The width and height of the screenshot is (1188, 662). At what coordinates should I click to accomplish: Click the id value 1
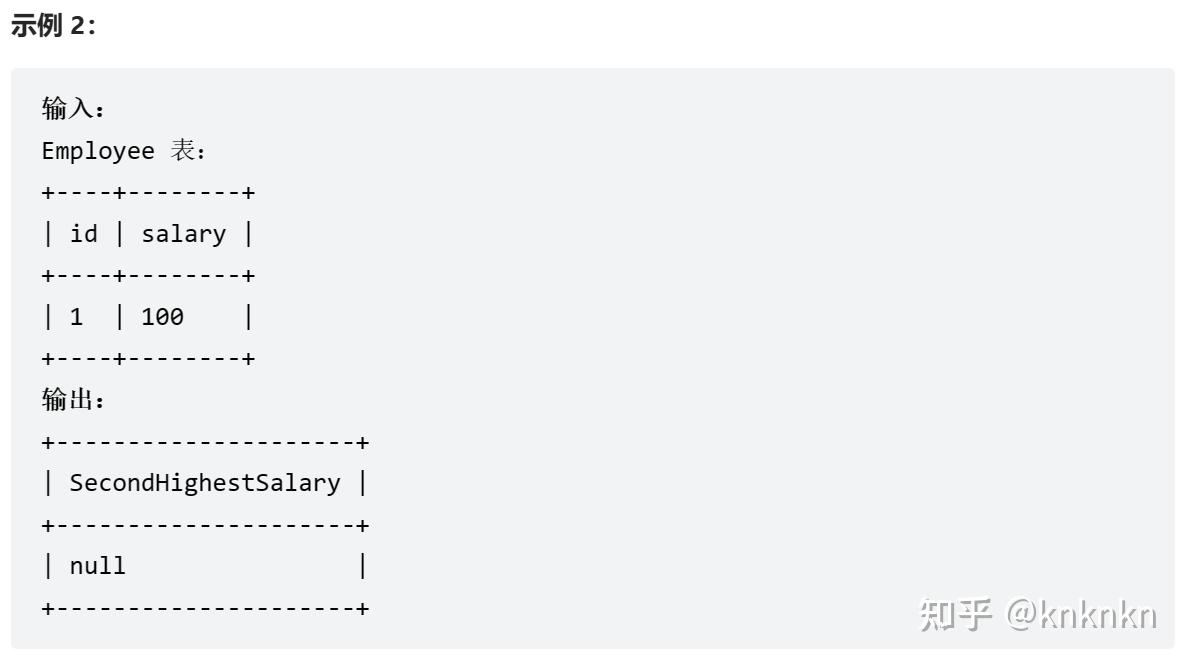point(76,317)
